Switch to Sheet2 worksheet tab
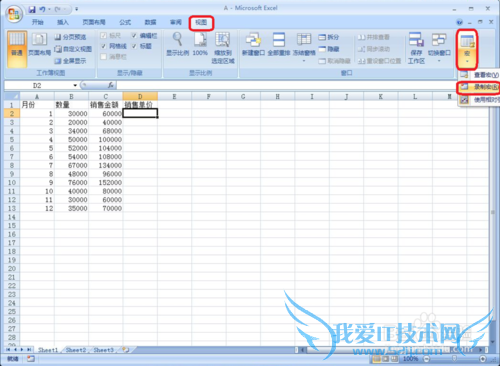 [76, 350]
